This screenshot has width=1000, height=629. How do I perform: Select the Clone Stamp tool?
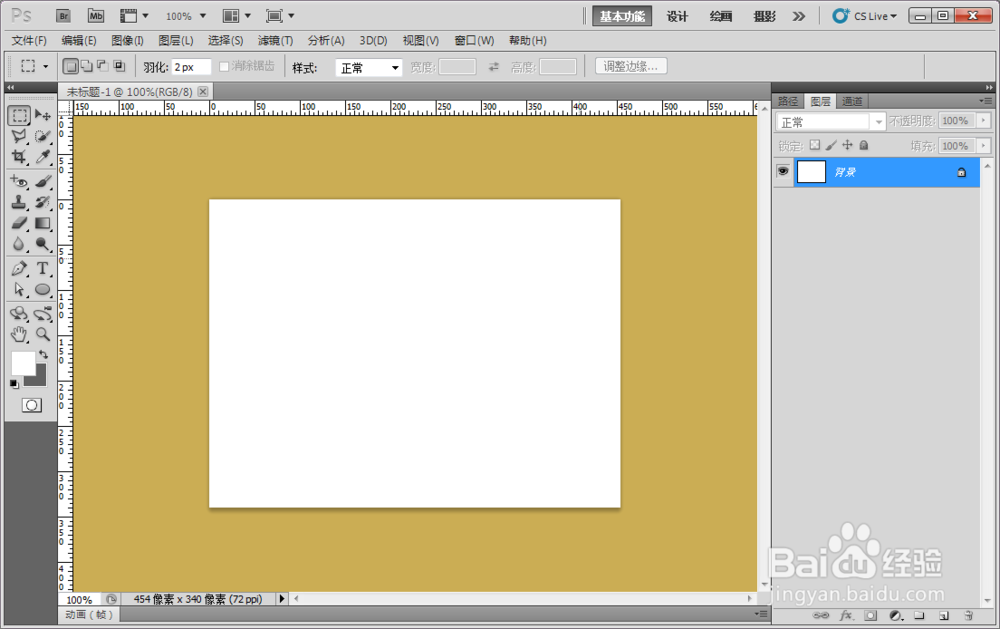tap(19, 202)
